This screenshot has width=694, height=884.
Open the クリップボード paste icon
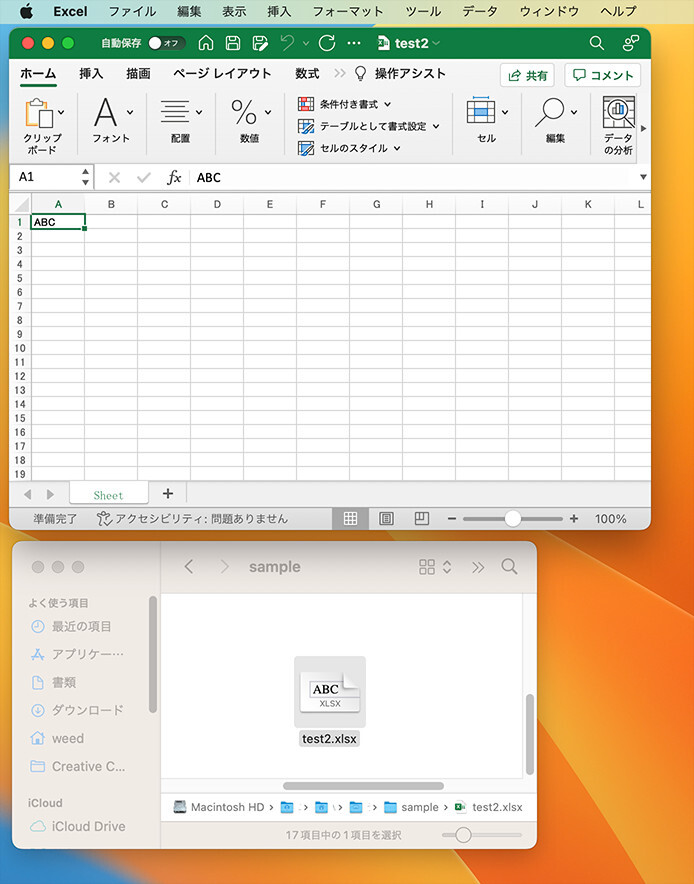tap(39, 113)
